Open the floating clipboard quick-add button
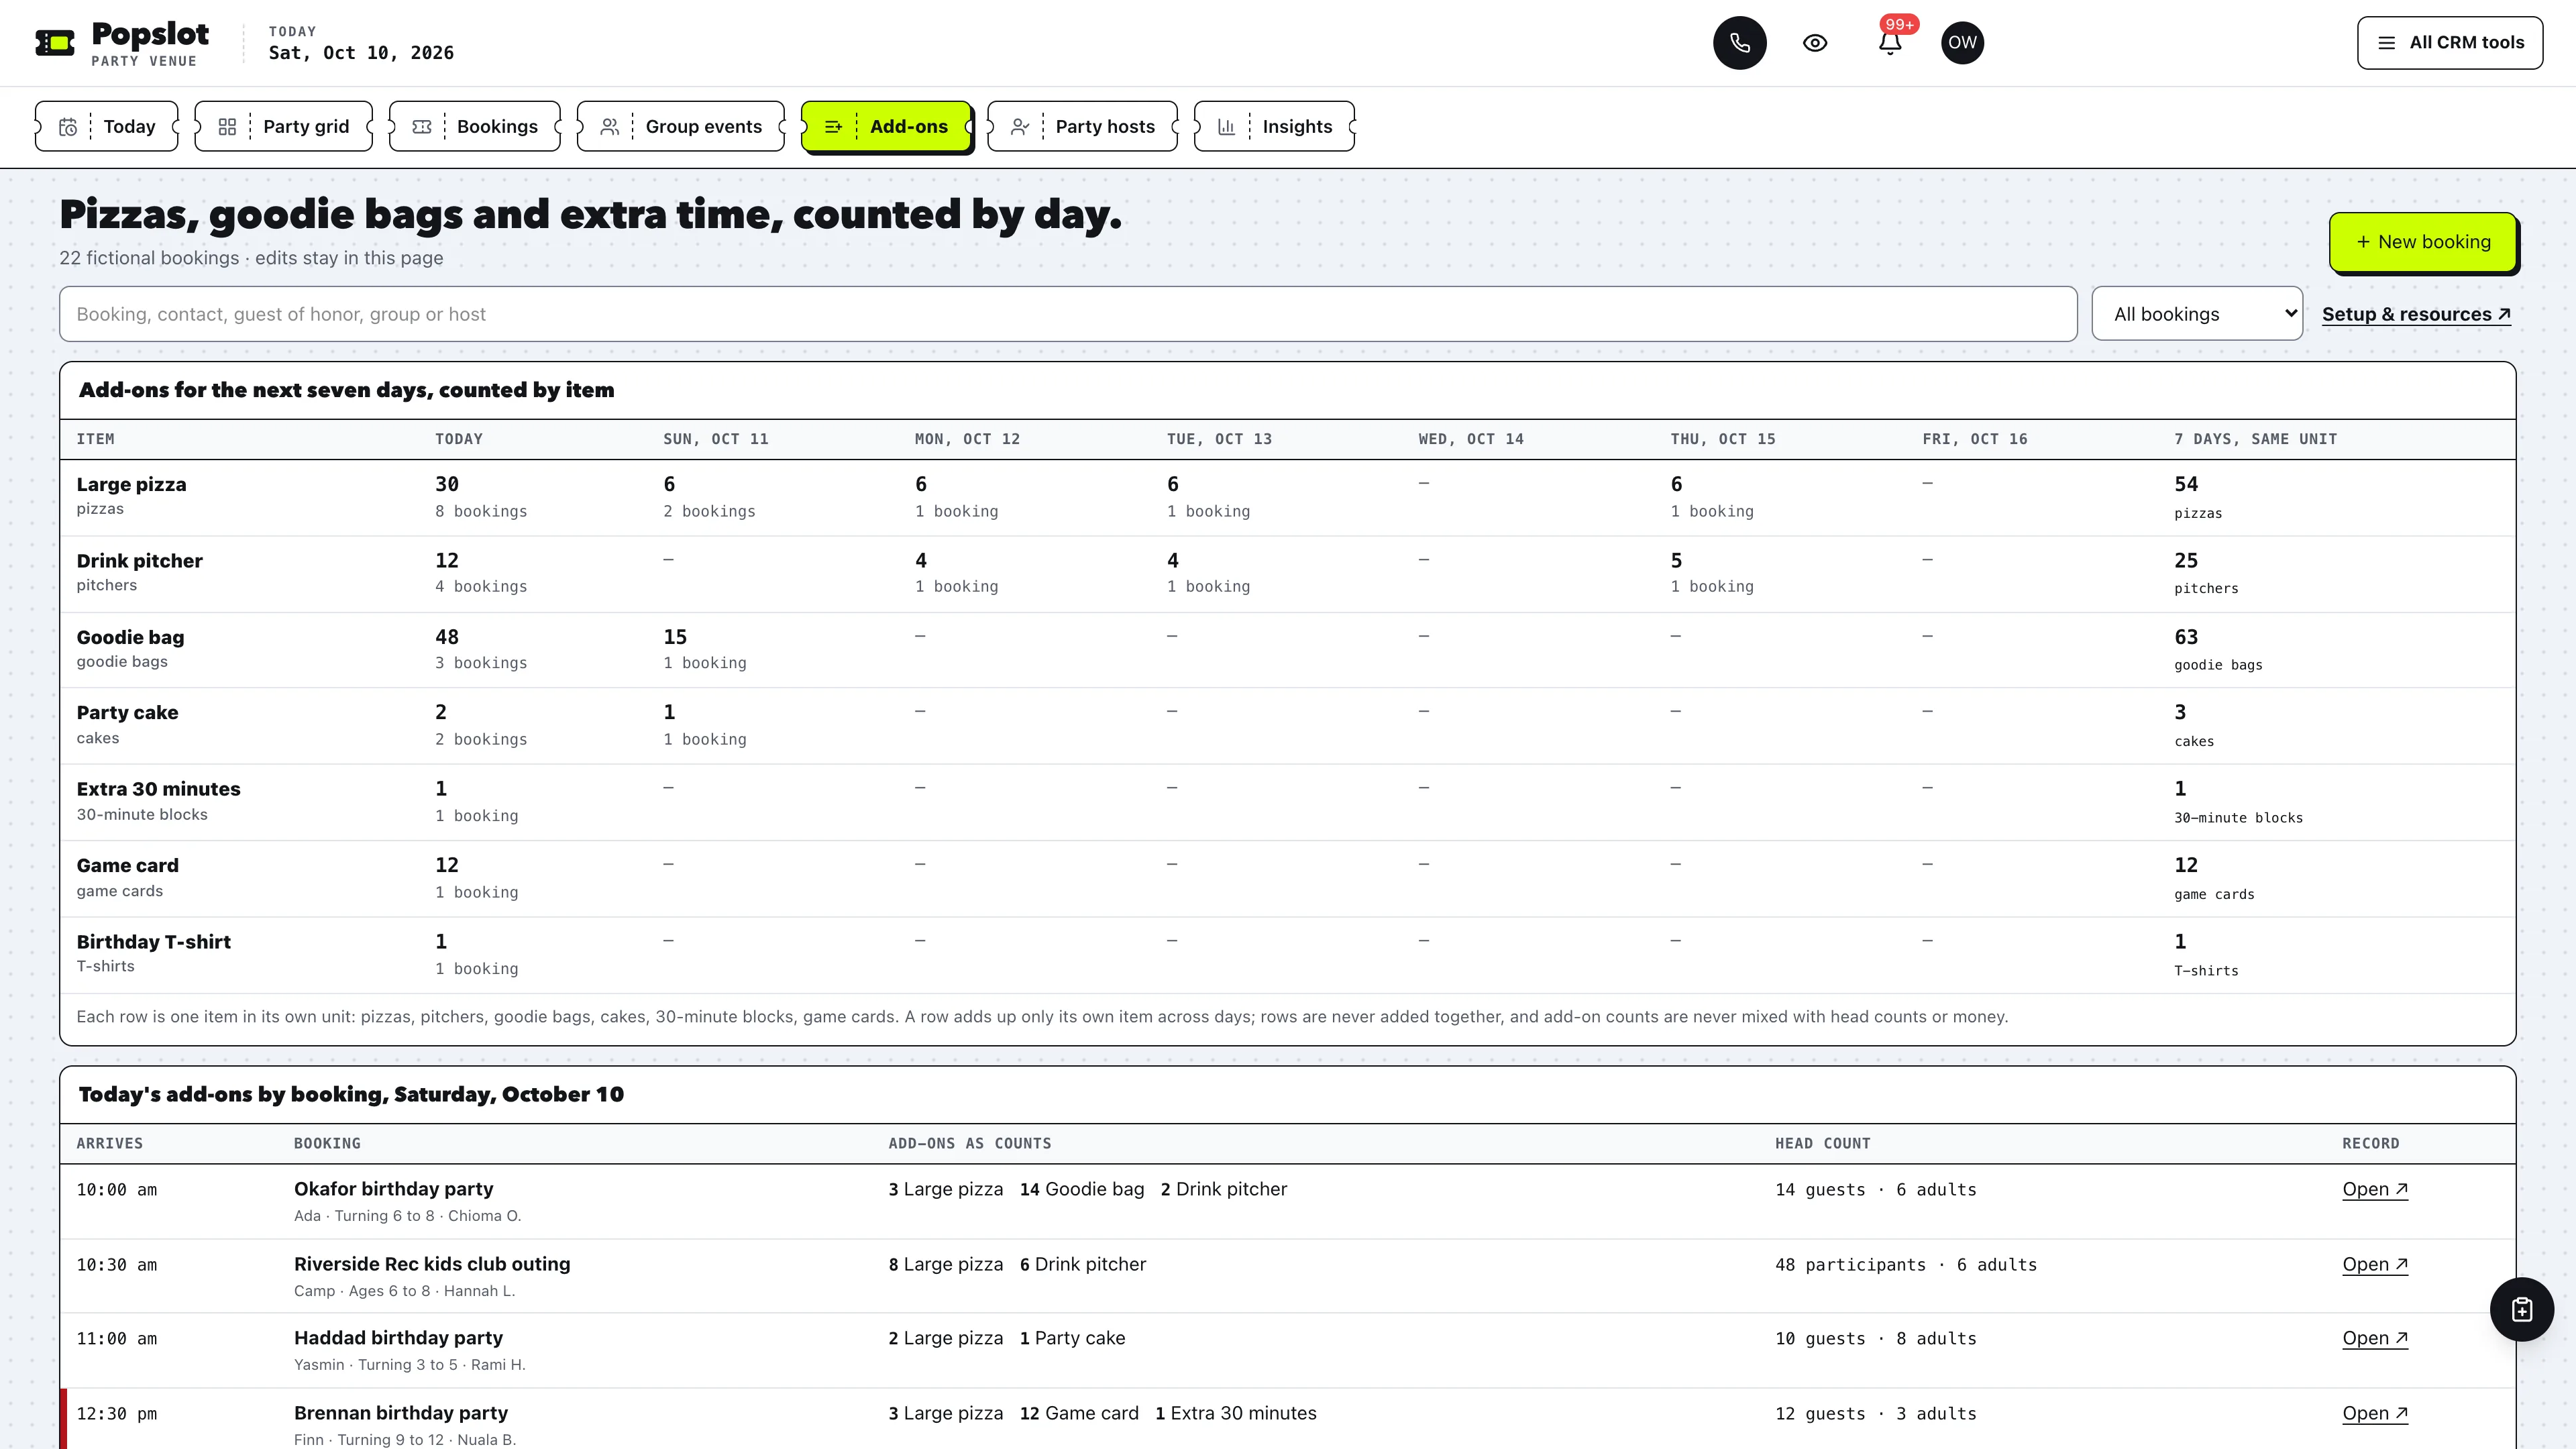 tap(2521, 1309)
